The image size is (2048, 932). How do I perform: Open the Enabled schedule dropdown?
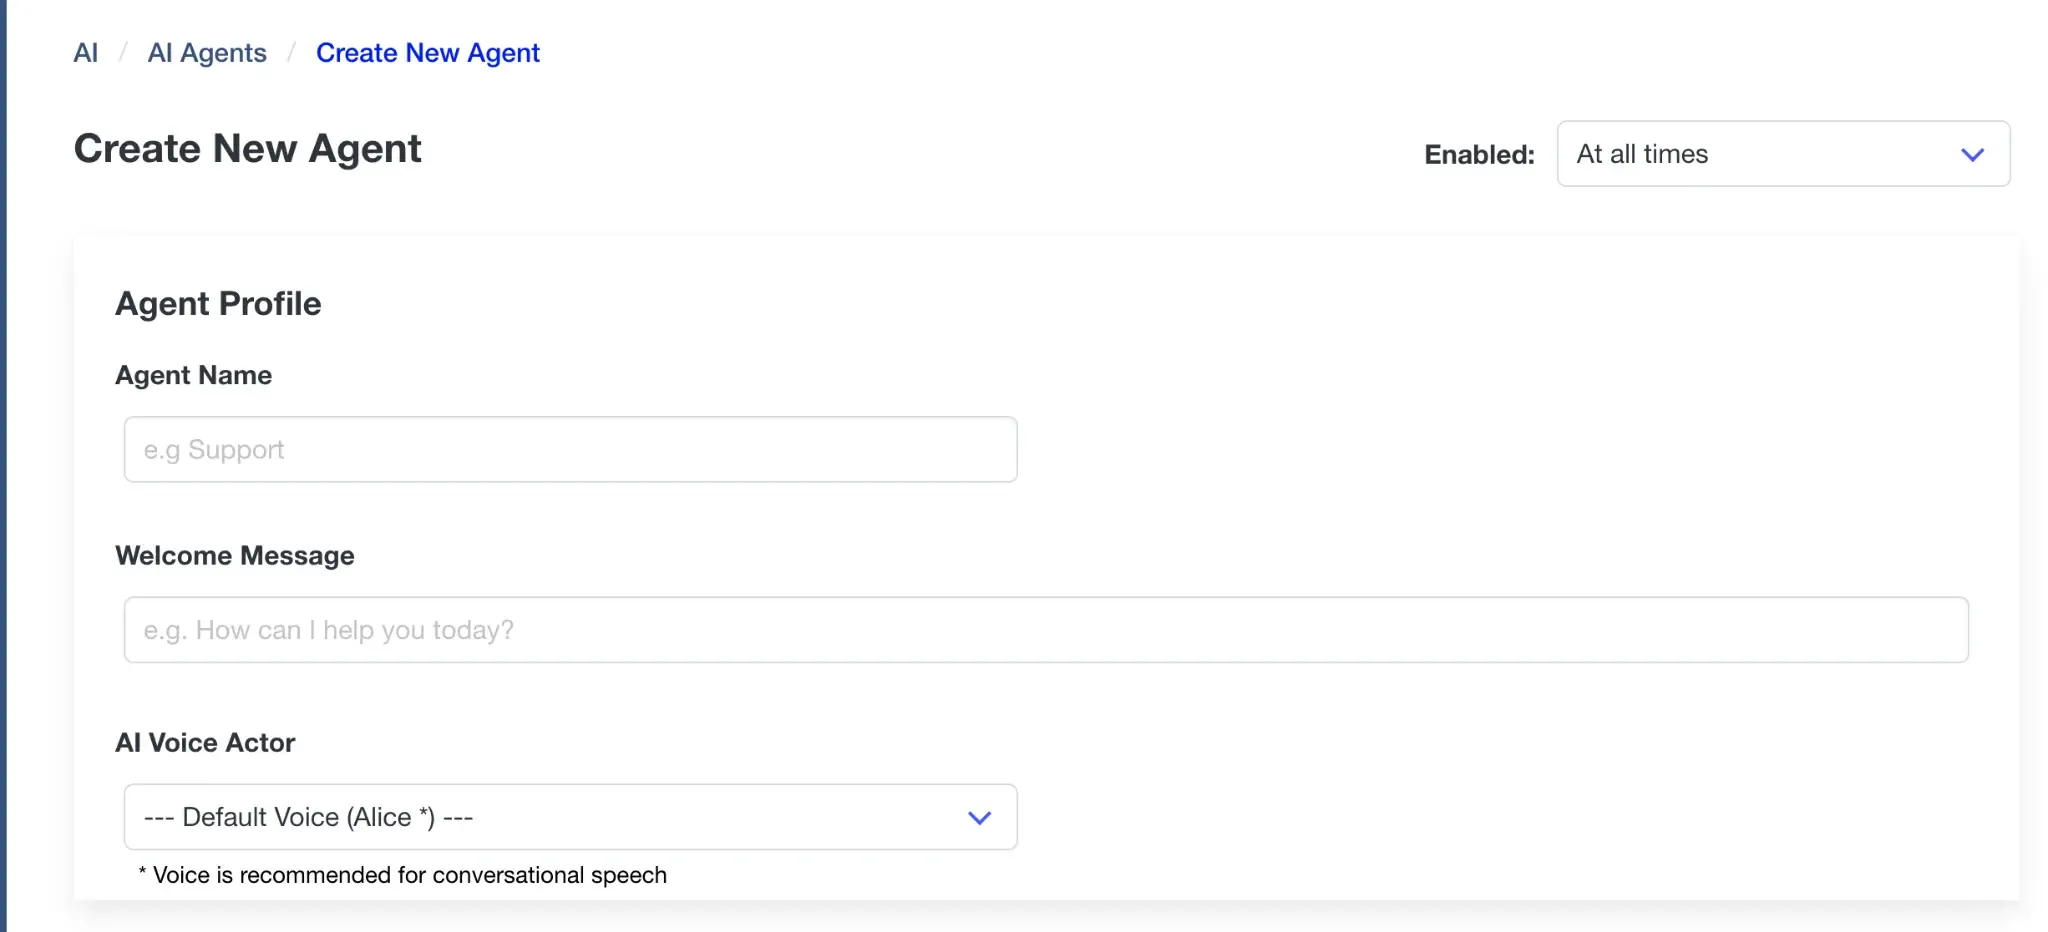[1782, 154]
